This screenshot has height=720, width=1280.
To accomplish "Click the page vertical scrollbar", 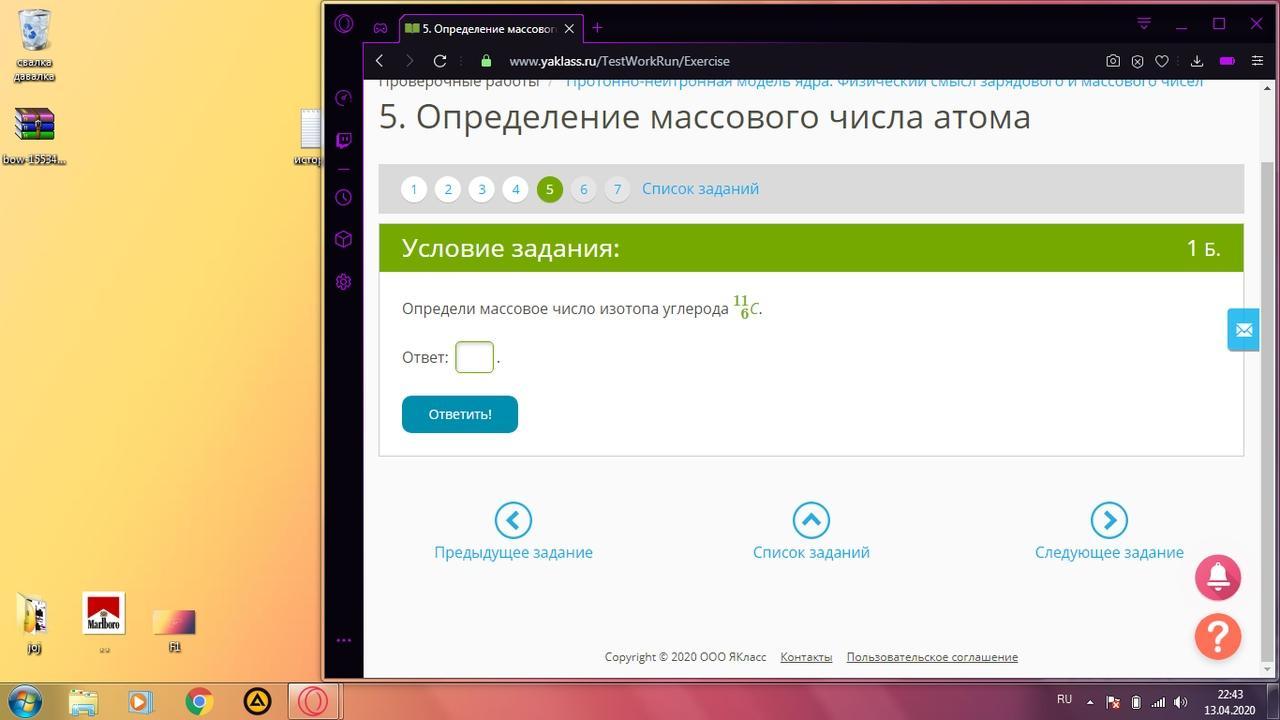I will click(1268, 410).
